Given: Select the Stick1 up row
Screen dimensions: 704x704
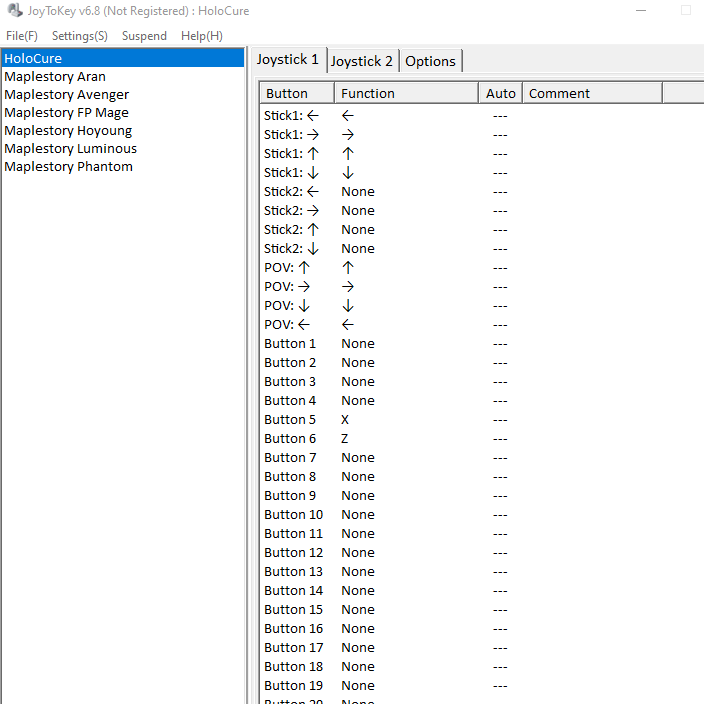Looking at the screenshot, I should pyautogui.click(x=480, y=154).
